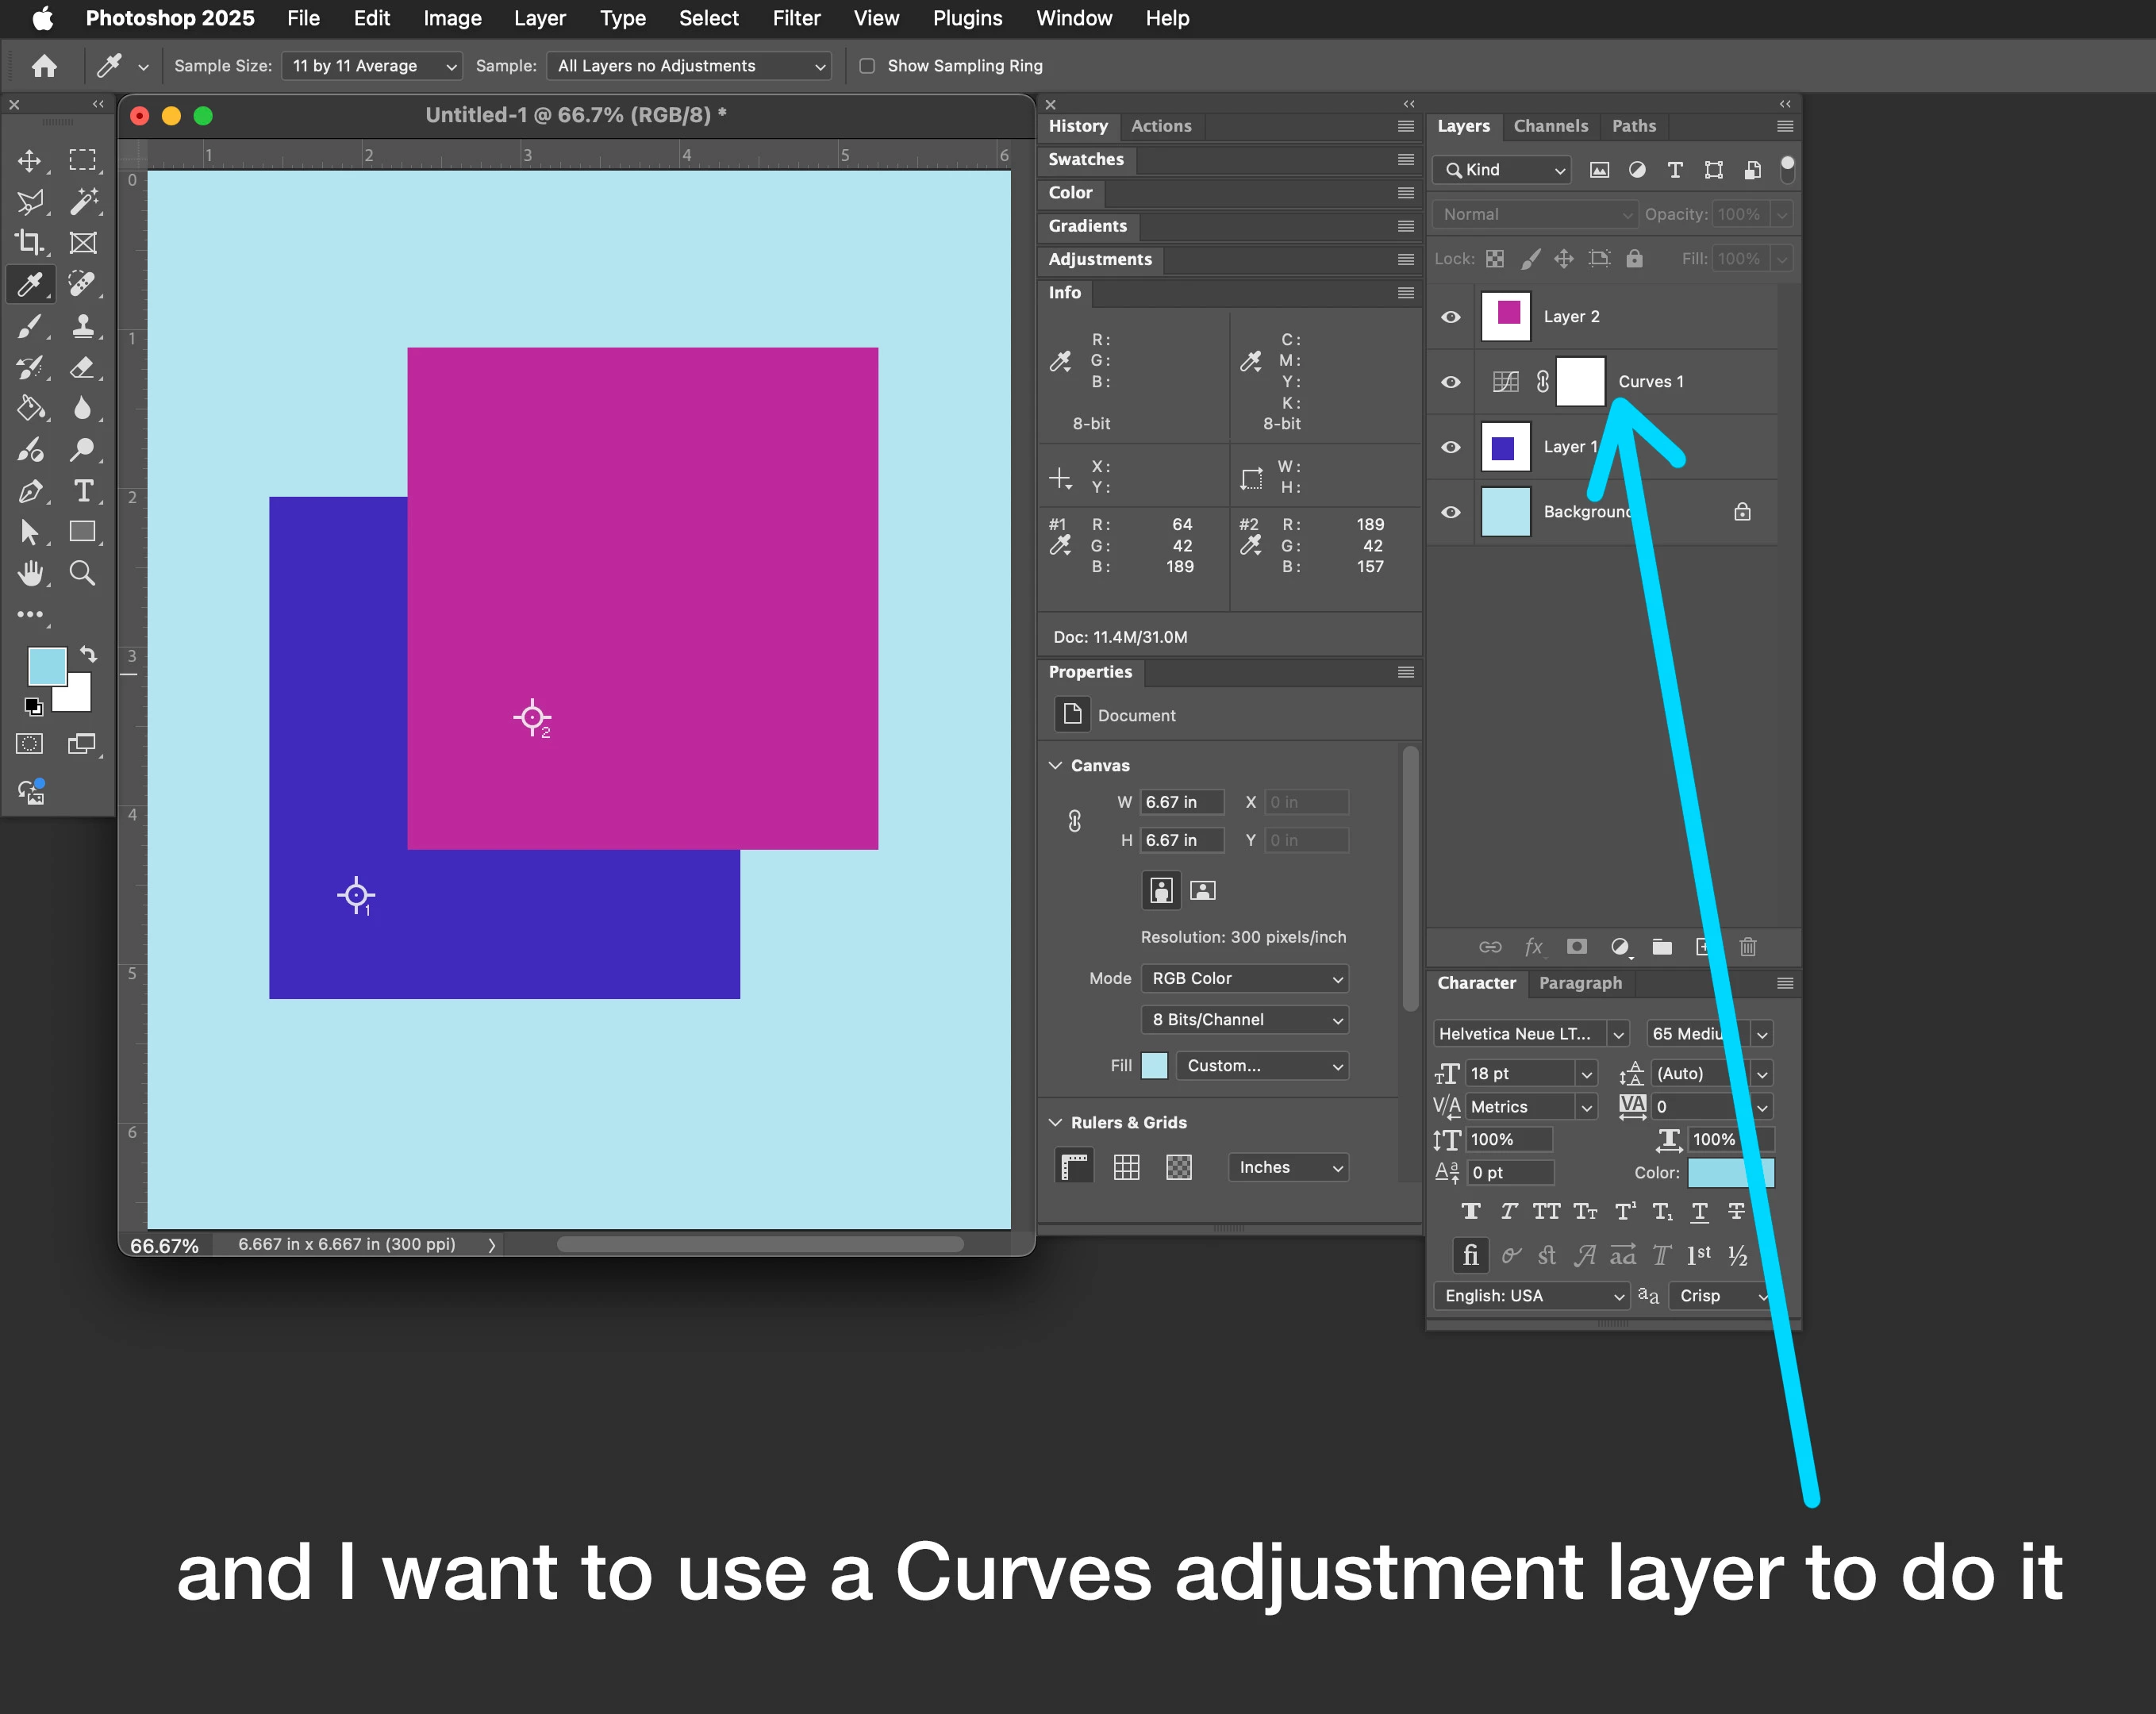Switch to the Paragraph tab
The width and height of the screenshot is (2156, 1714).
pos(1580,983)
